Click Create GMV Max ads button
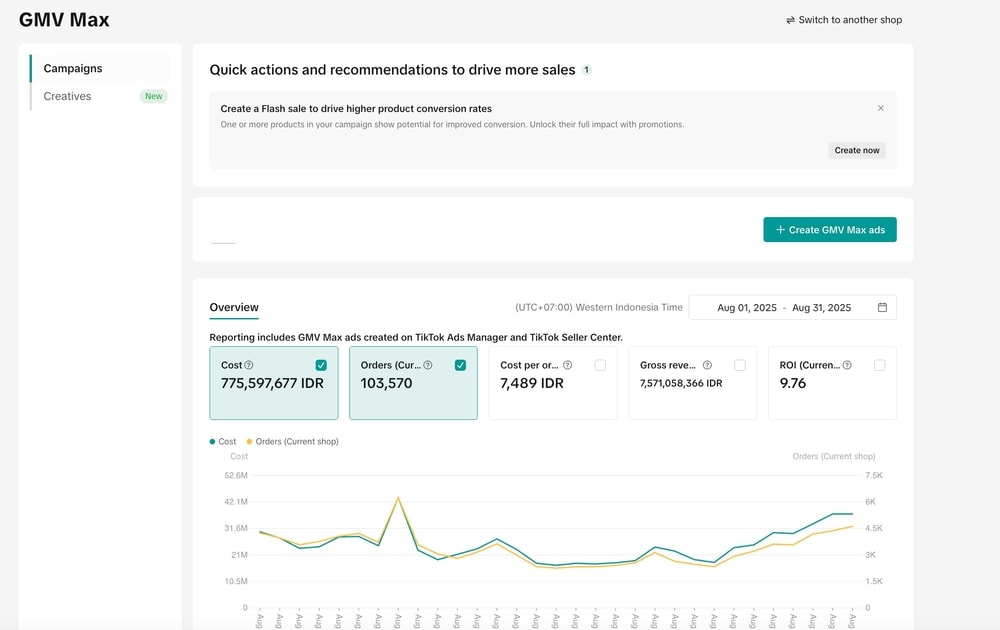 click(x=830, y=230)
